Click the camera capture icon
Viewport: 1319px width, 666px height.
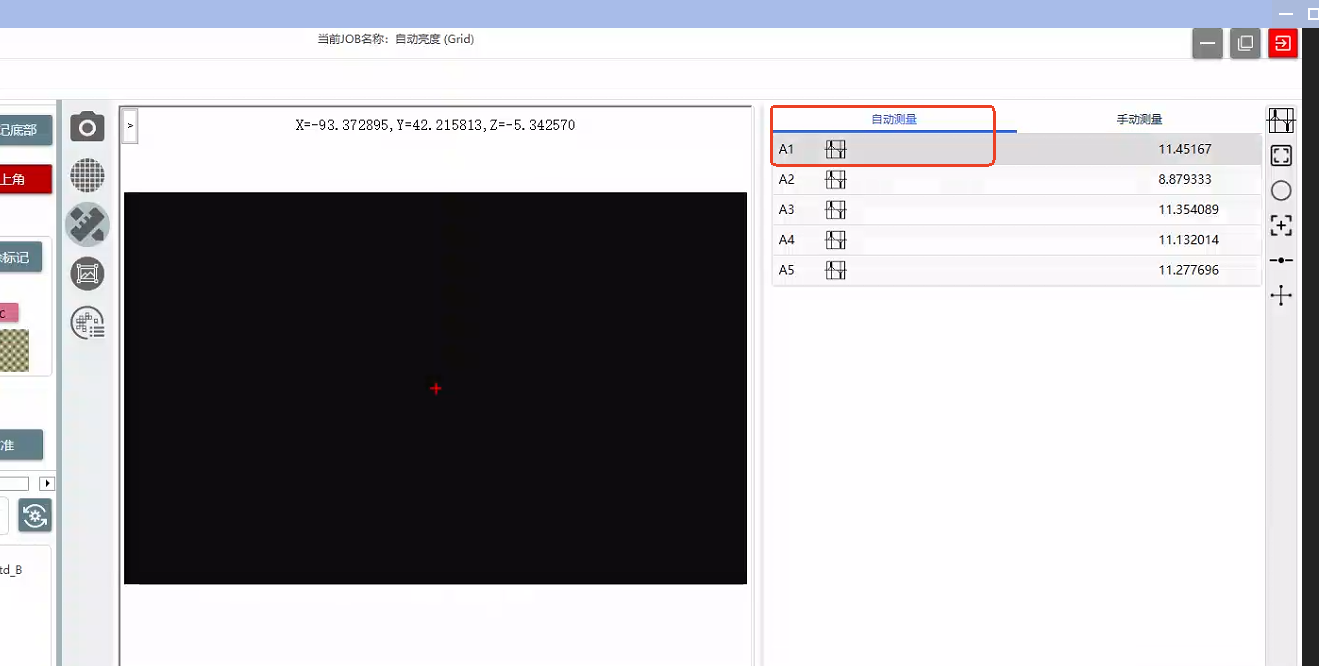point(87,127)
